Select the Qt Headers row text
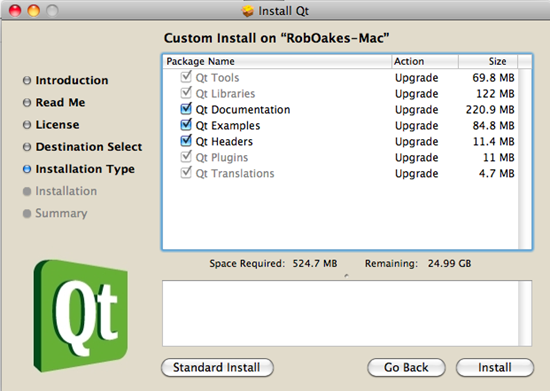The image size is (550, 391). [x=224, y=142]
